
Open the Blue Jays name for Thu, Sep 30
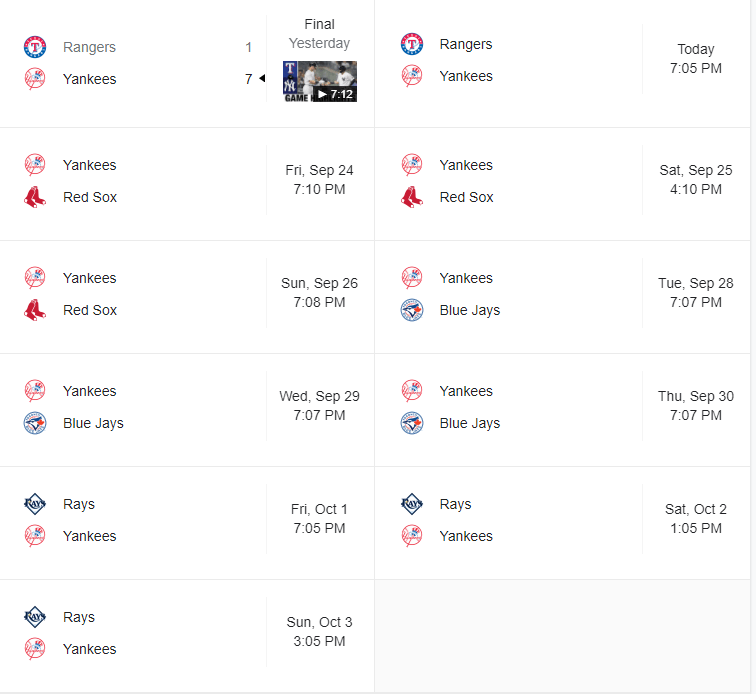470,423
